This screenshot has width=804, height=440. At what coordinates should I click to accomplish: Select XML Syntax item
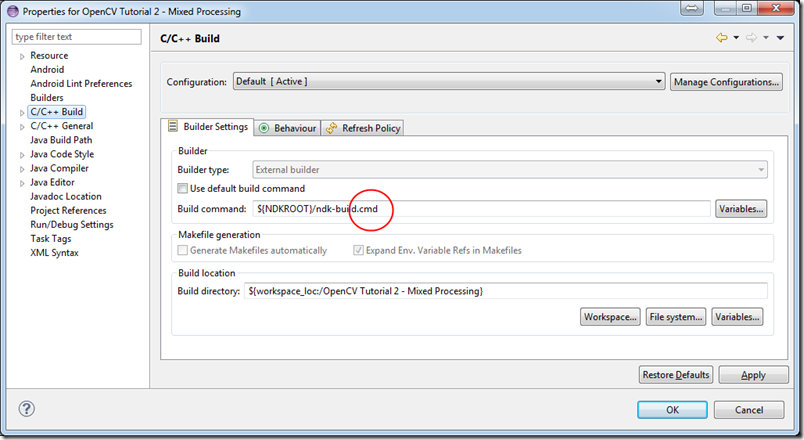click(54, 253)
